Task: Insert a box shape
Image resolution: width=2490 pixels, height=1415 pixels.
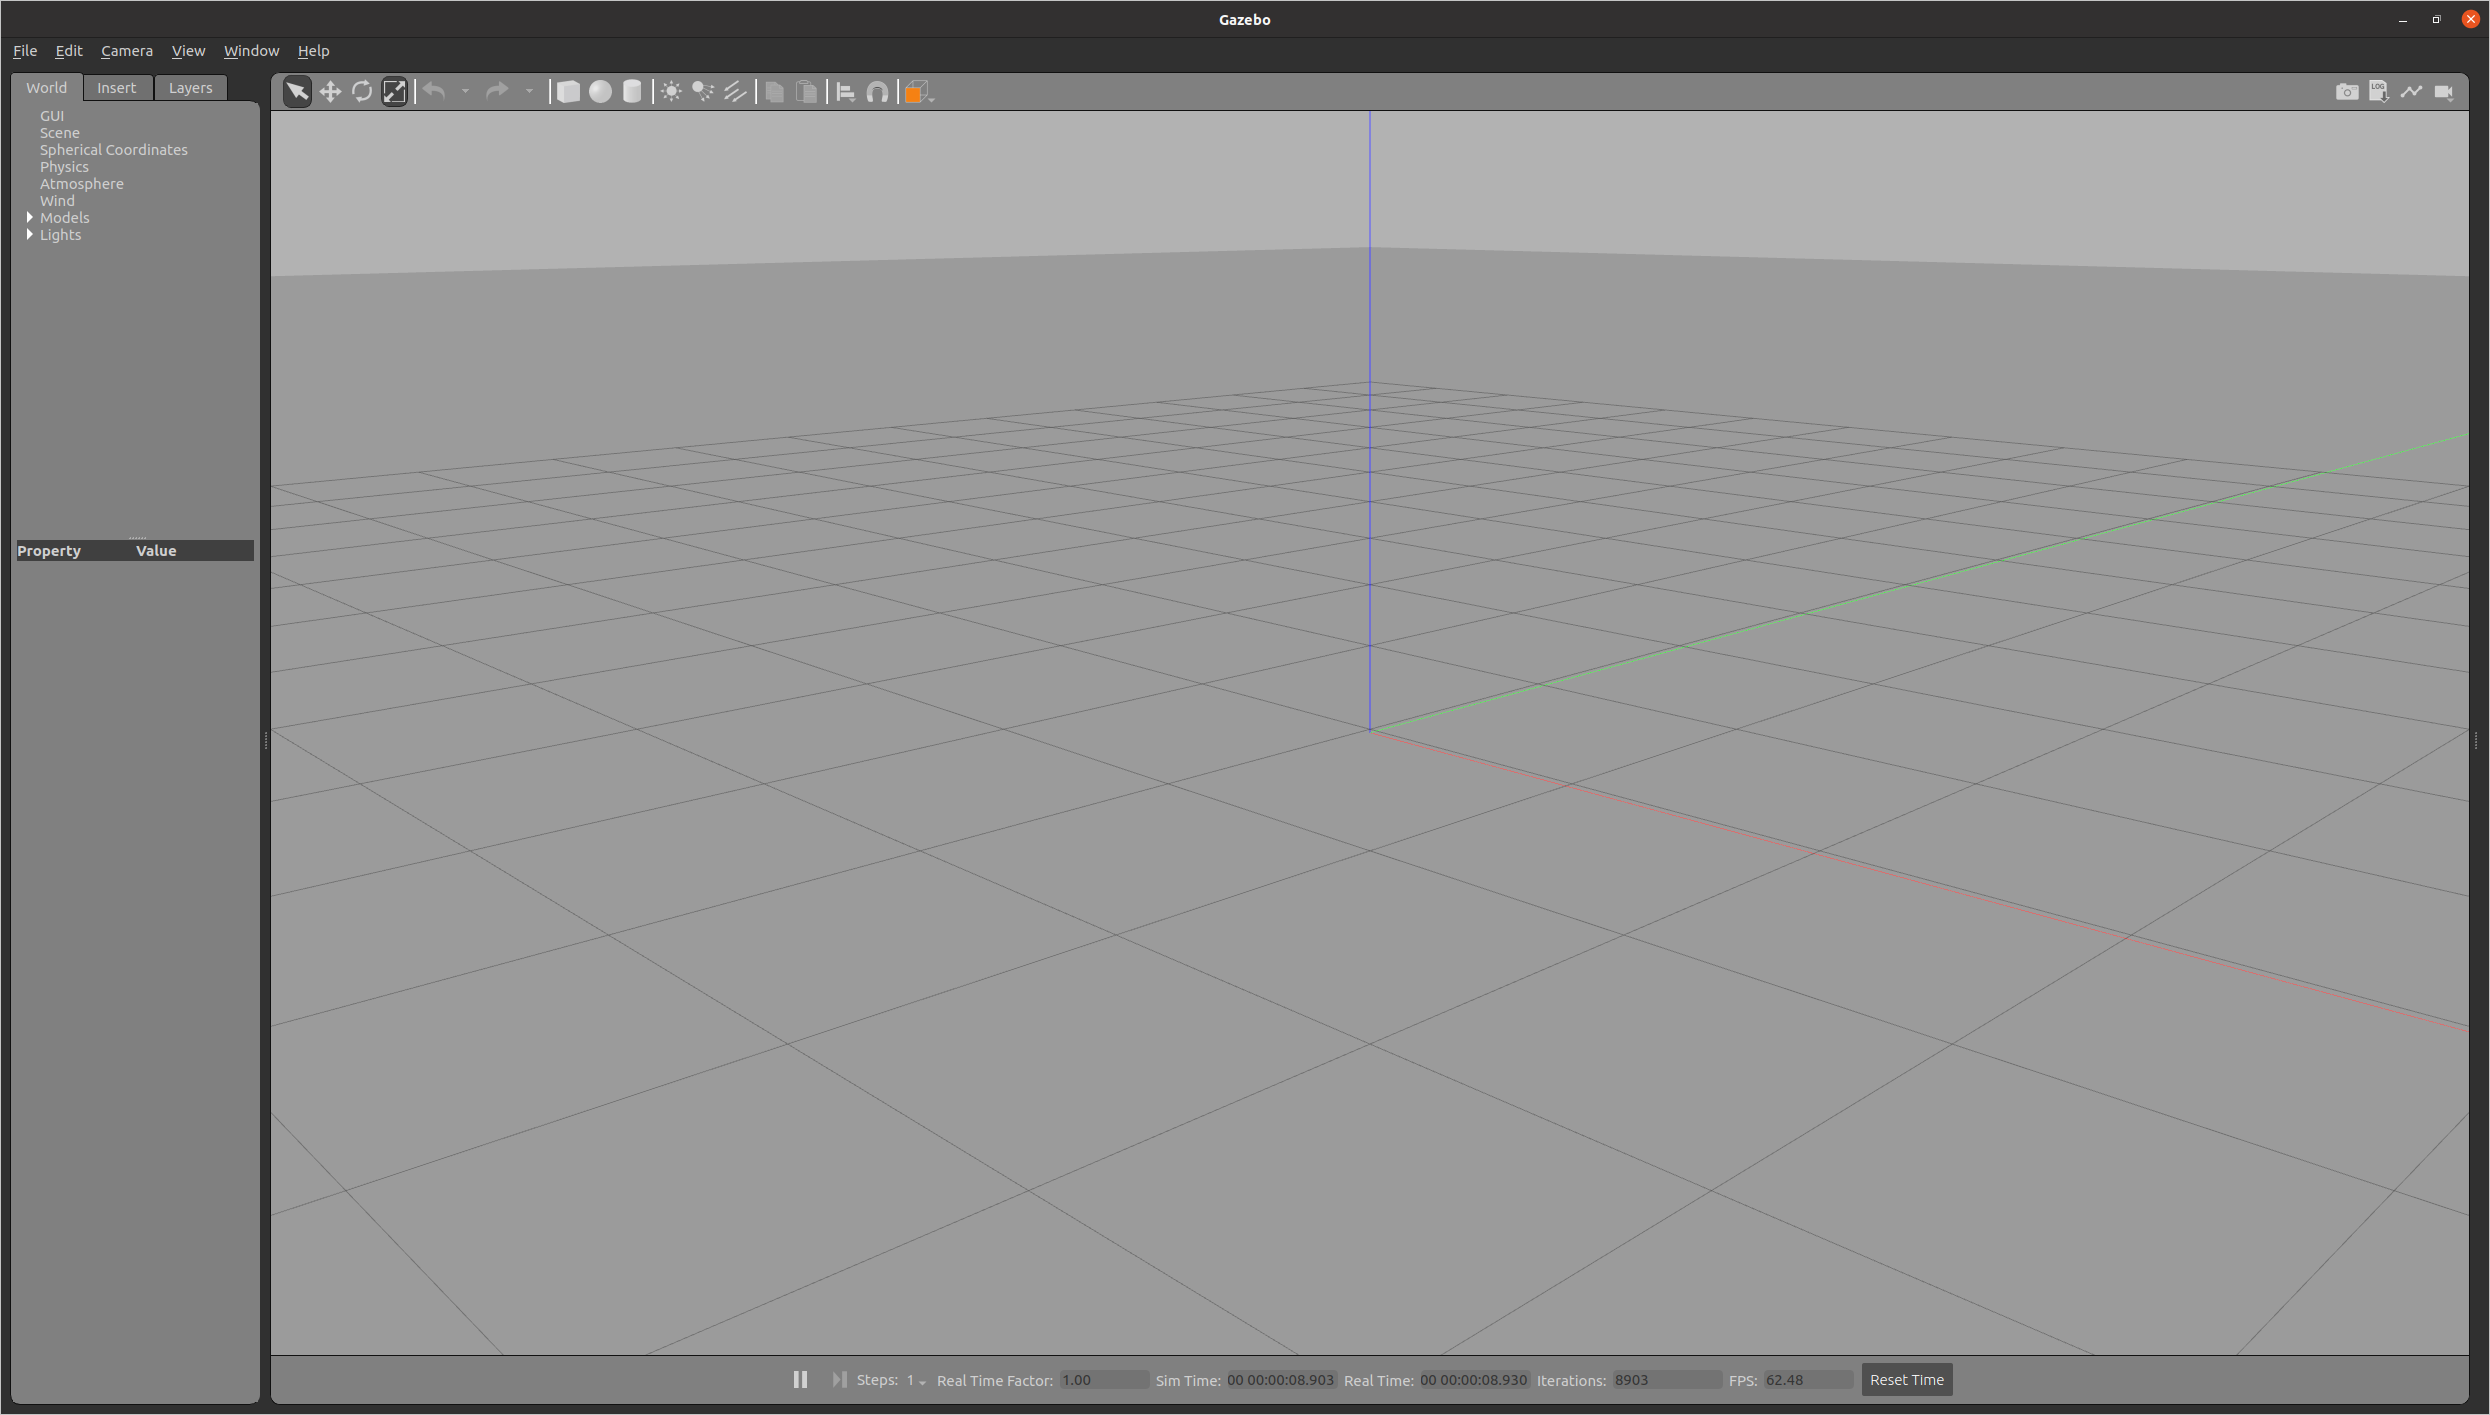Action: click(x=568, y=92)
